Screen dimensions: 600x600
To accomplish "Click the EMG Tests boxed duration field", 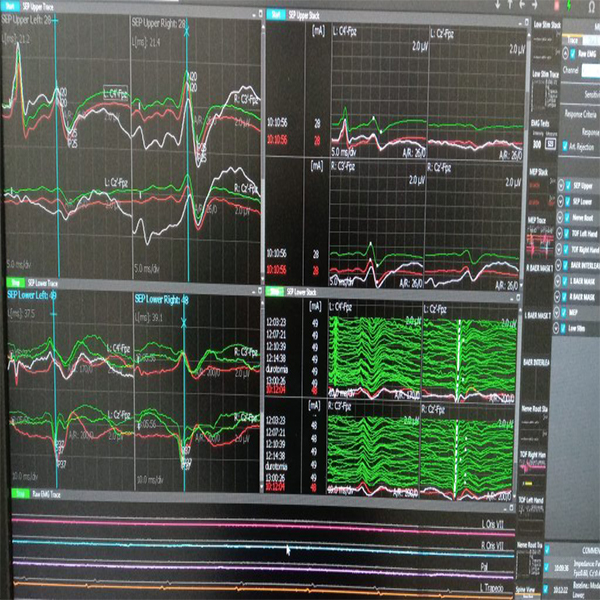I will 551,144.
